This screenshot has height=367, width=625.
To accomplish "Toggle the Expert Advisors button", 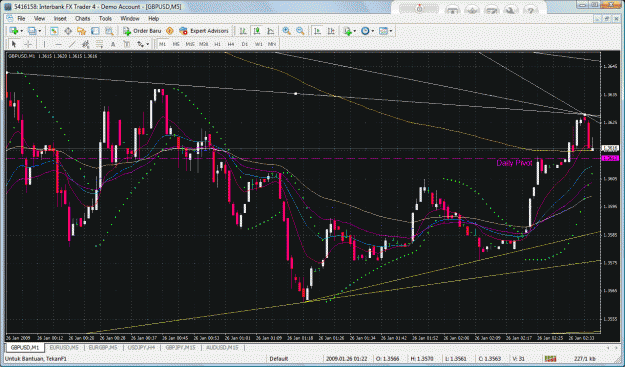I will pos(204,31).
